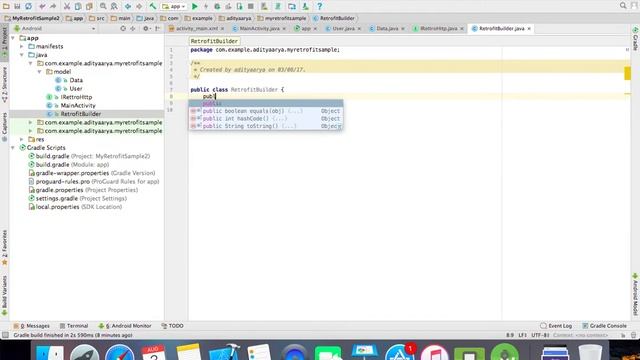This screenshot has height=360, width=640.
Task: Collapse the app module tree node
Action: (x=13, y=38)
